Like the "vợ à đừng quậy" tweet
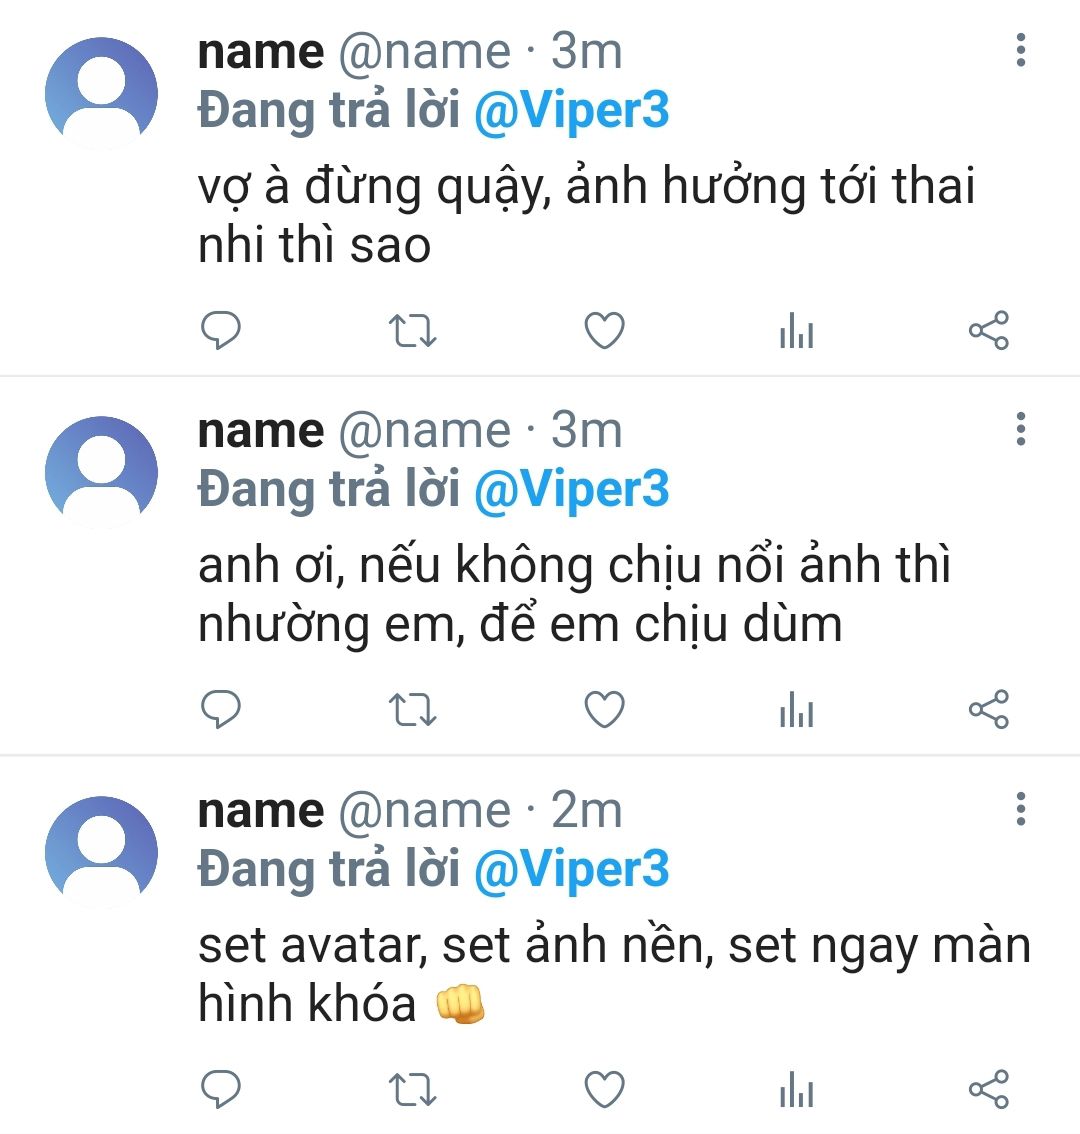Screen dimensions: 1080x1134 [604, 330]
